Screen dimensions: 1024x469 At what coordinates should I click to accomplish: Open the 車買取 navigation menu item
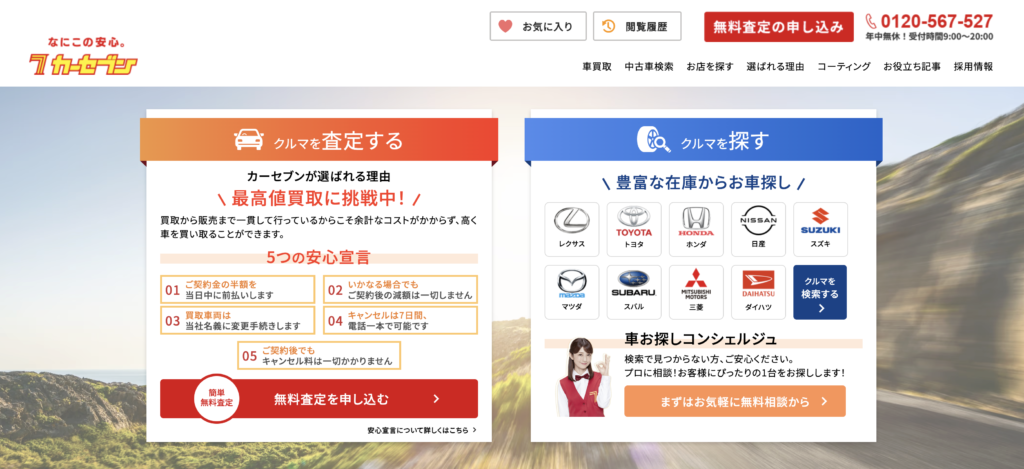(x=597, y=67)
